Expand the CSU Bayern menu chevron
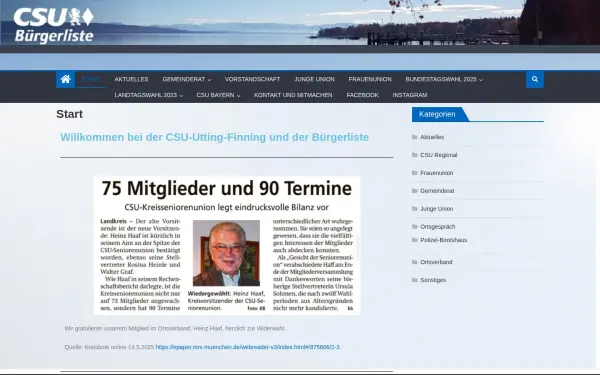Screen dimensions: 600x375 238,96
